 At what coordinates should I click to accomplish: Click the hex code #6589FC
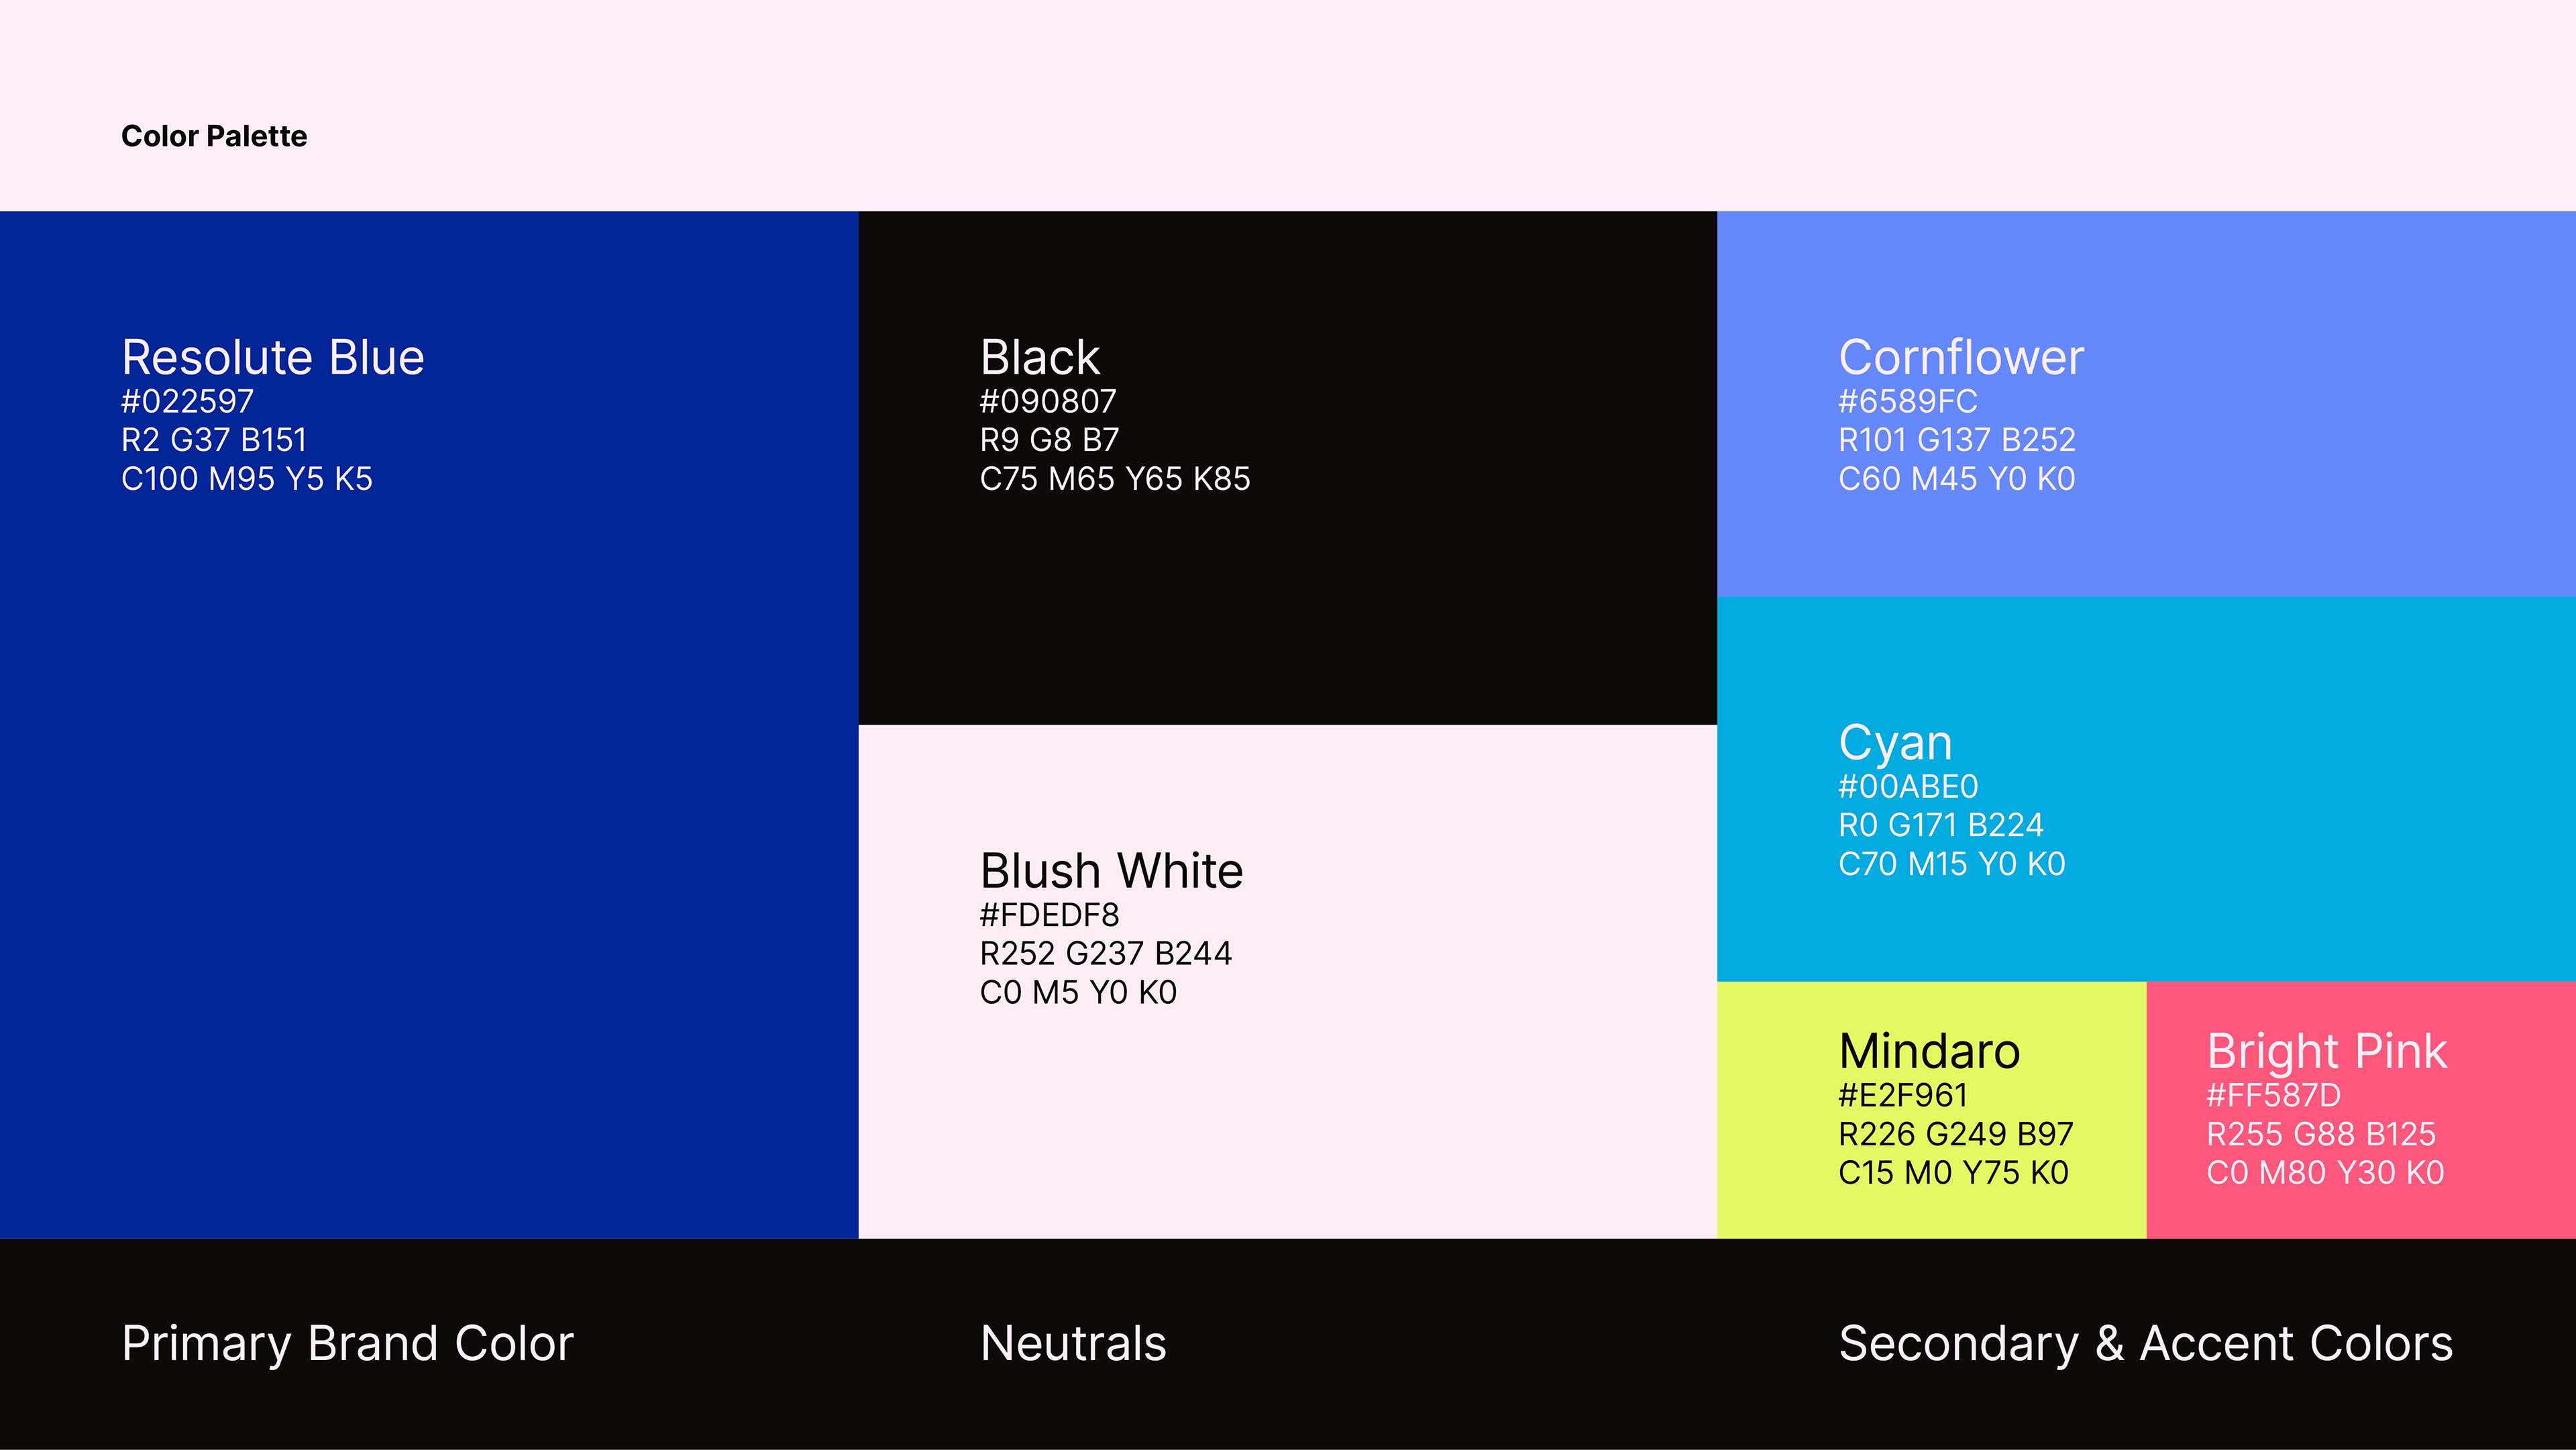[1908, 401]
